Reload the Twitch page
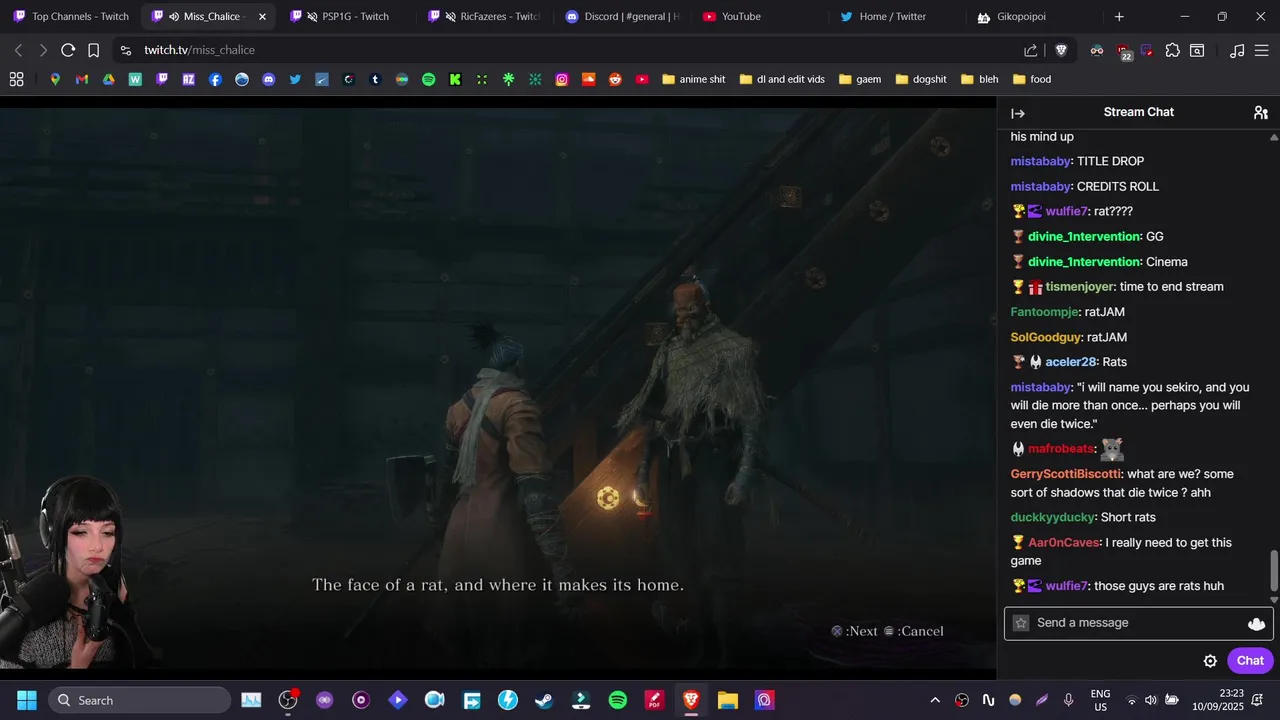This screenshot has height=720, width=1280. click(x=68, y=50)
